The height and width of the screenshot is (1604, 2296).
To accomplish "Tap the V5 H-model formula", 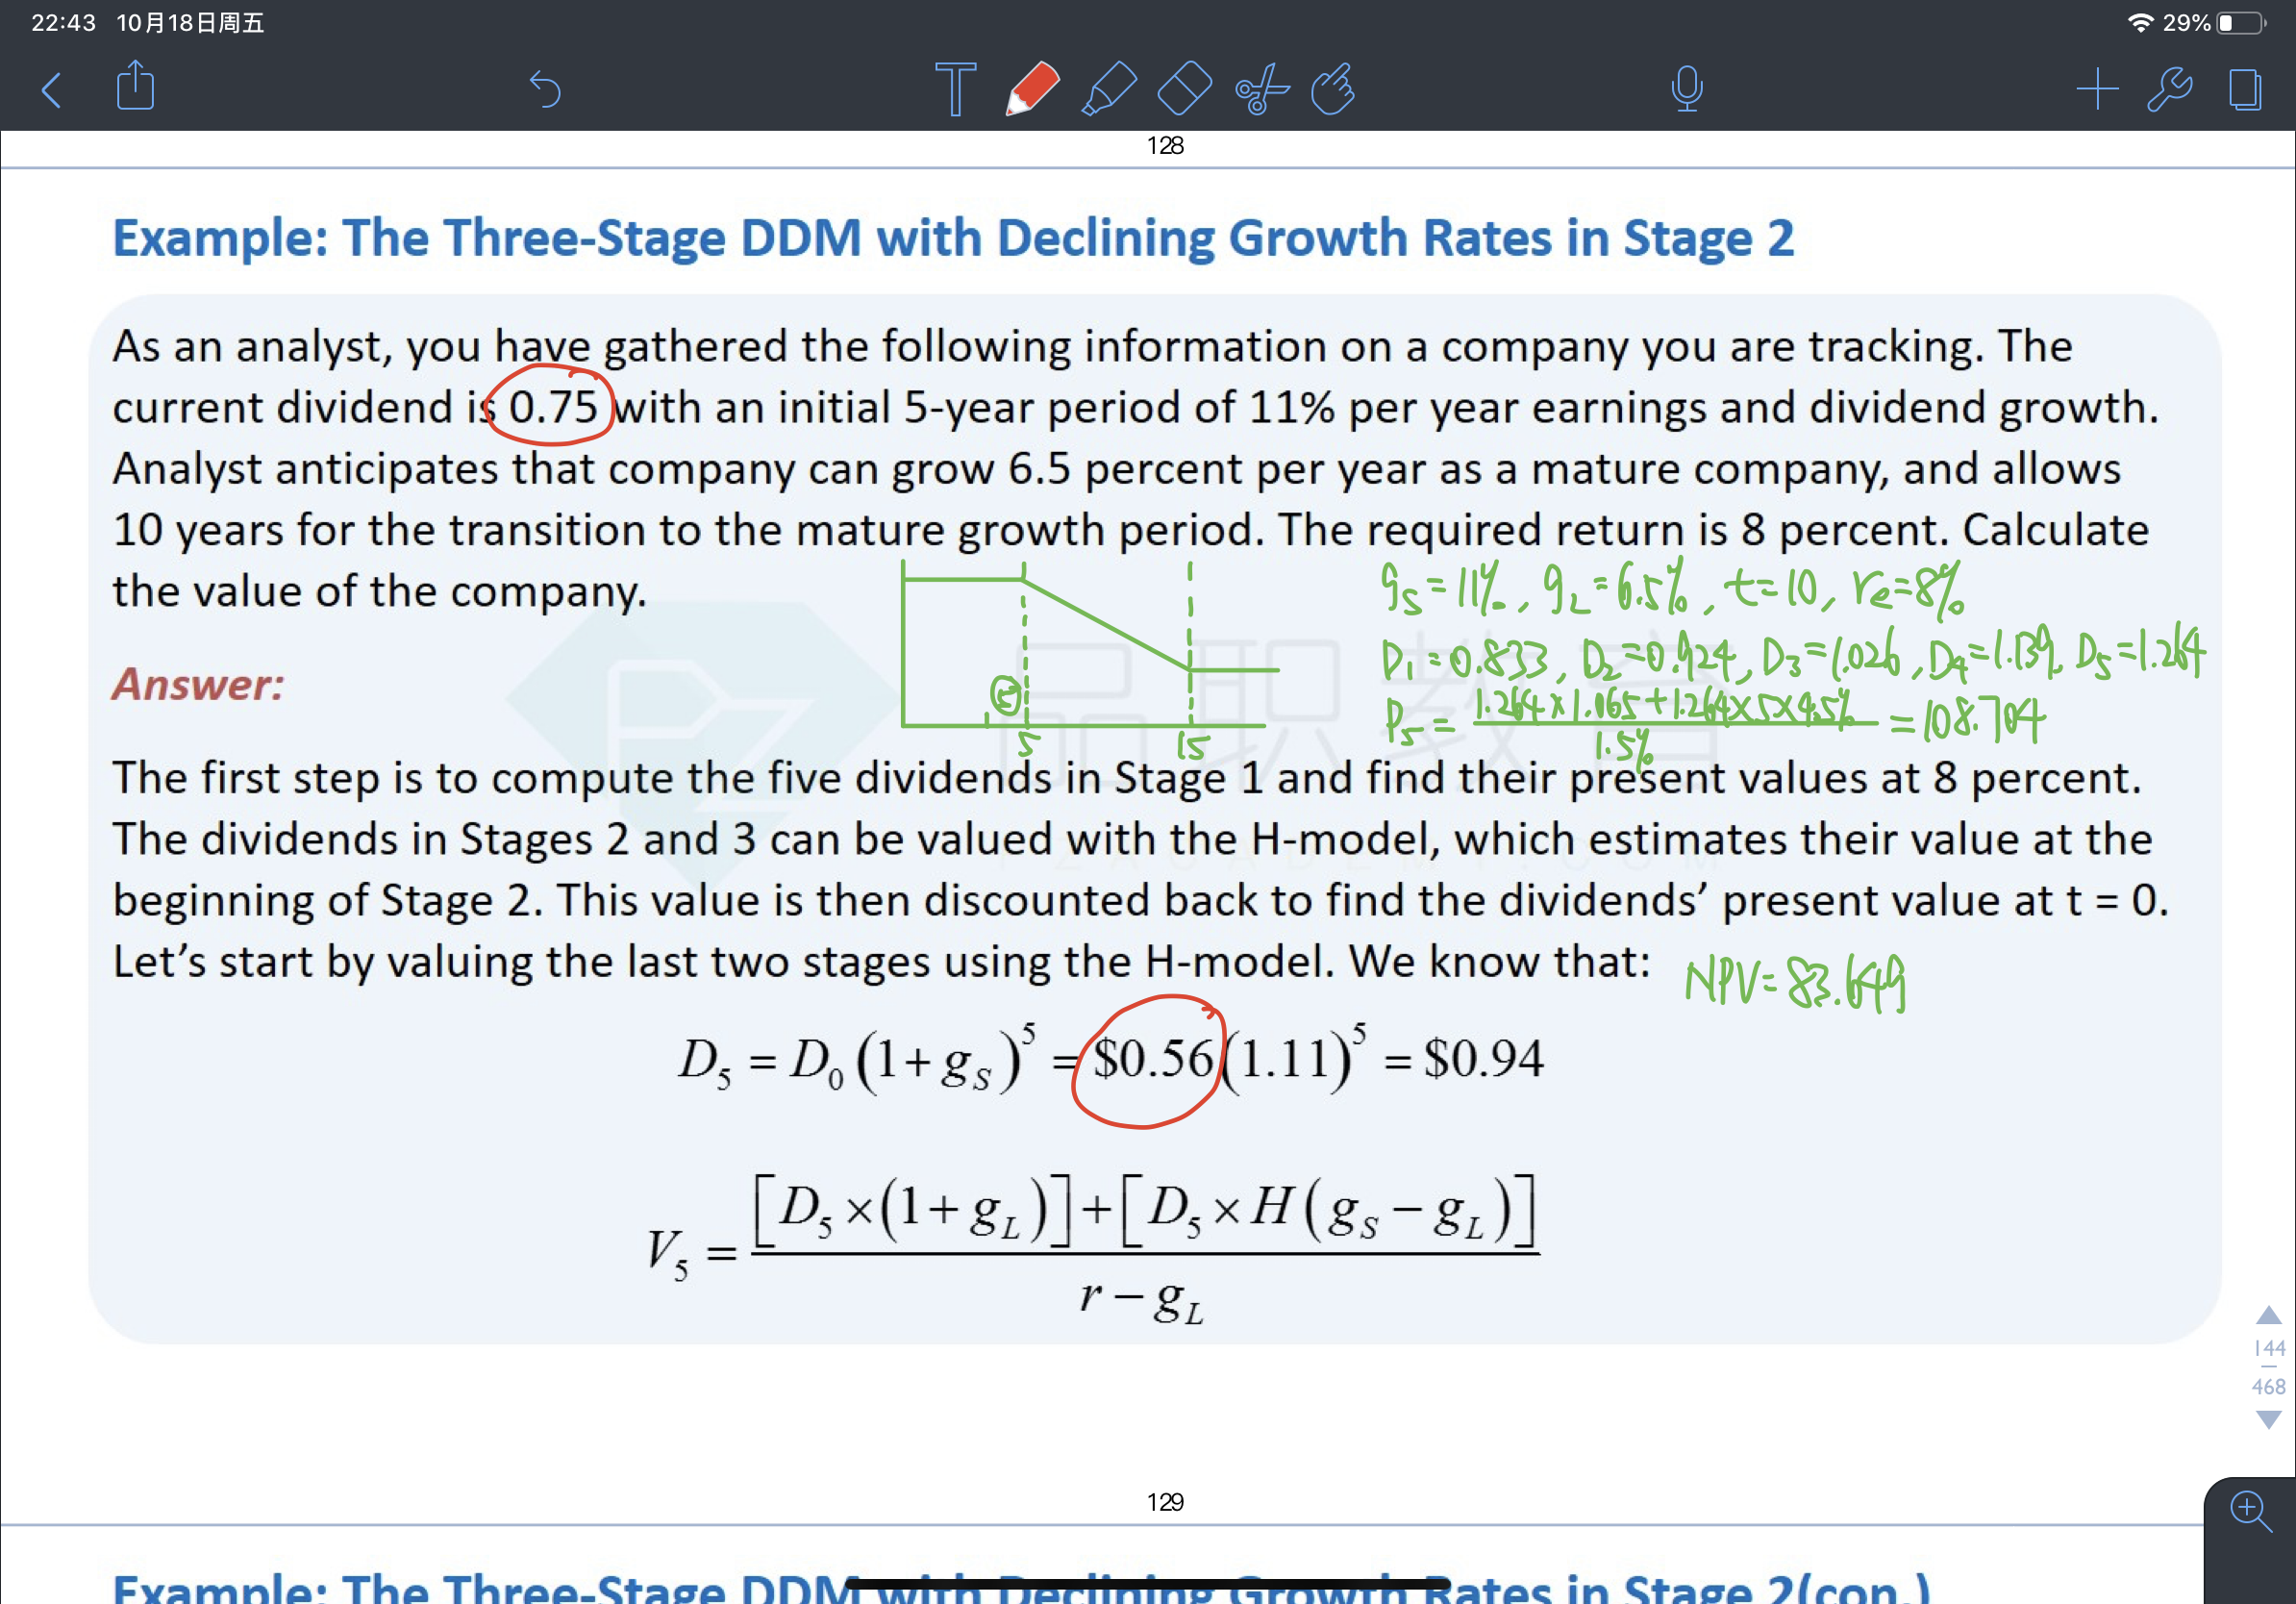I will click(1092, 1250).
